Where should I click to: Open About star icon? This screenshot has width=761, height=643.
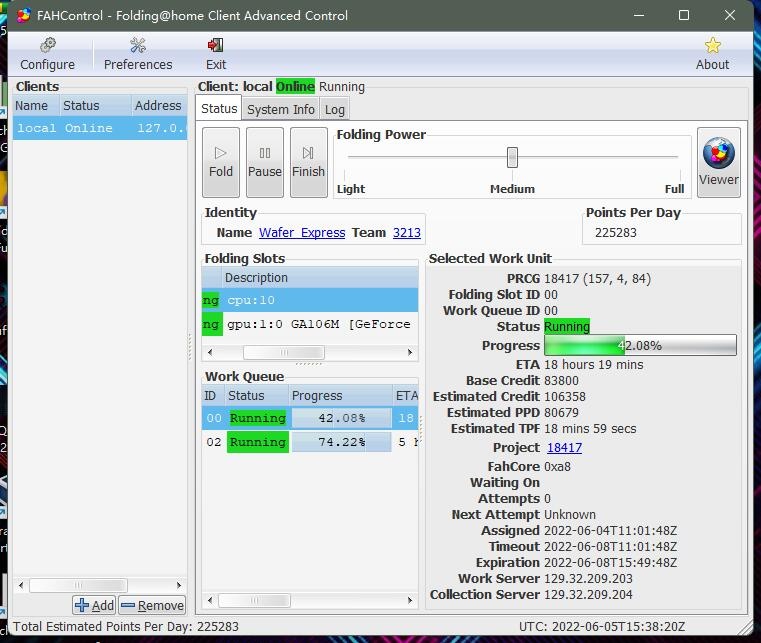tap(712, 45)
